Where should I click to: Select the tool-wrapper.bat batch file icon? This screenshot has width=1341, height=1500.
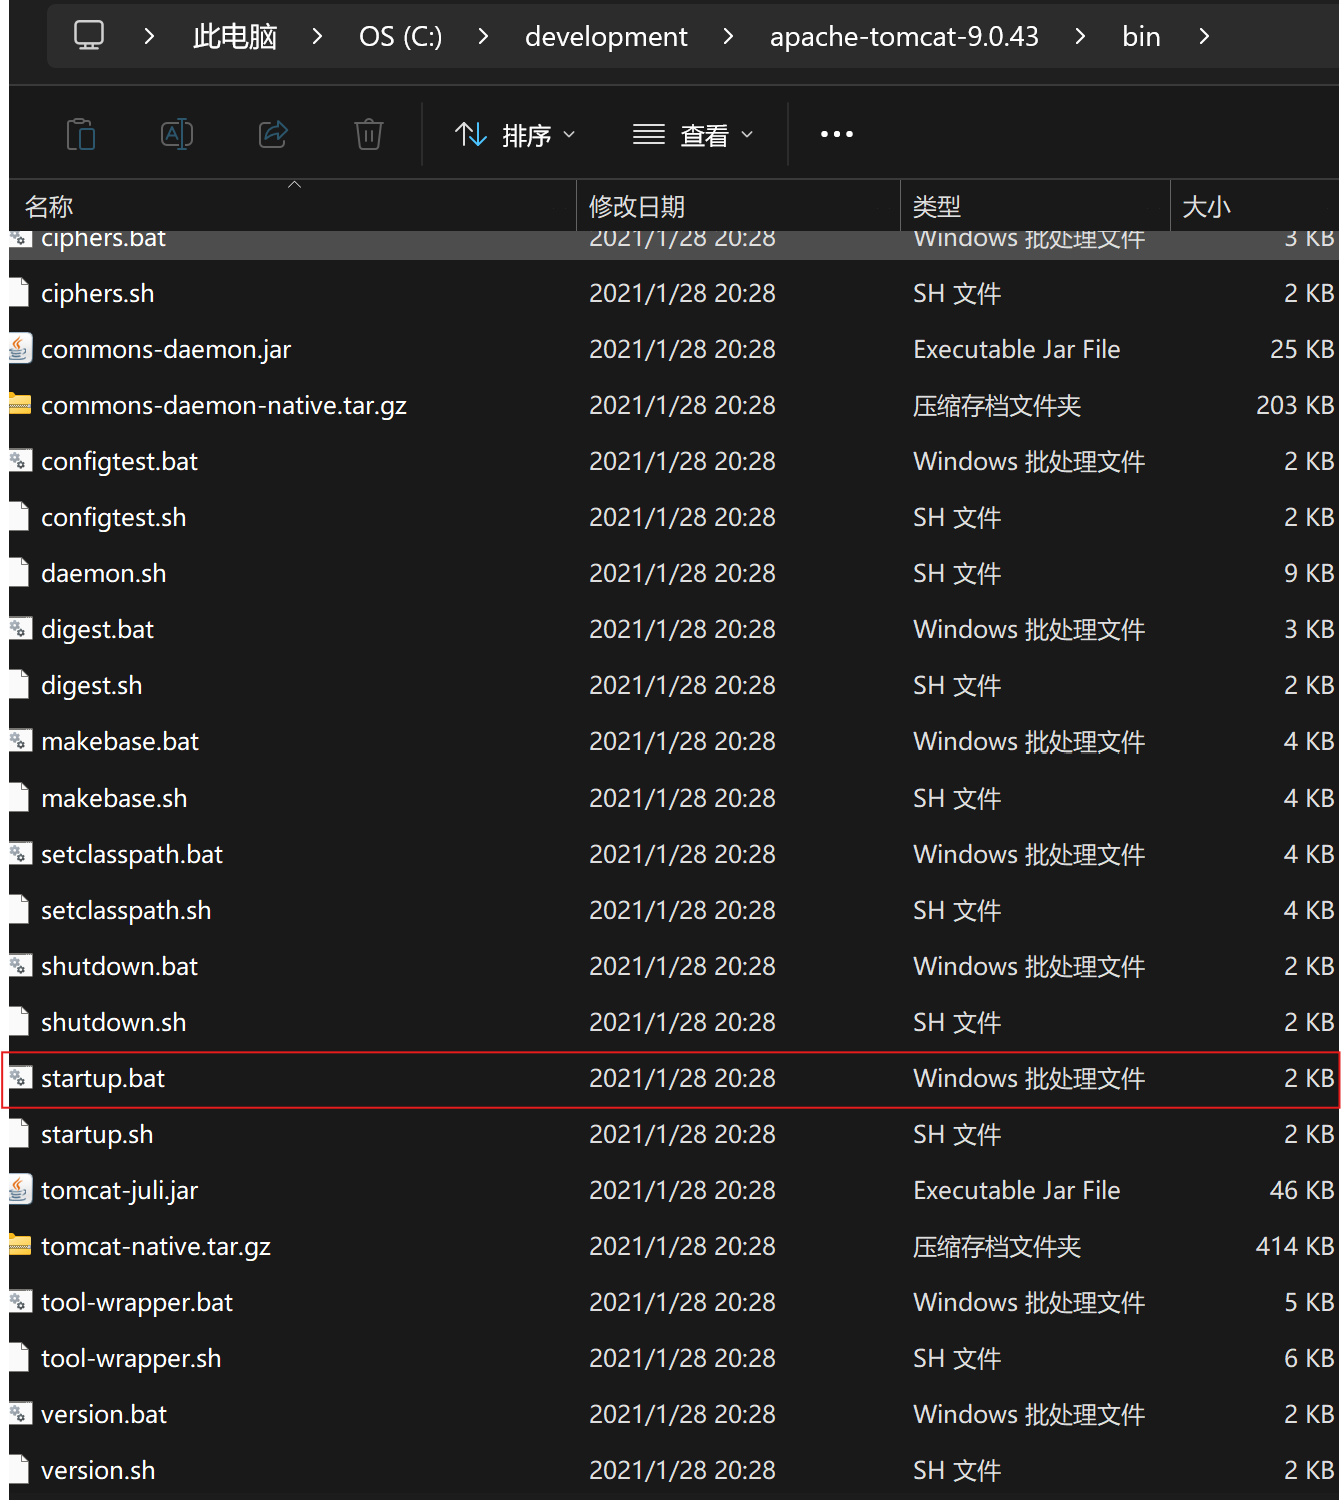coord(20,1301)
